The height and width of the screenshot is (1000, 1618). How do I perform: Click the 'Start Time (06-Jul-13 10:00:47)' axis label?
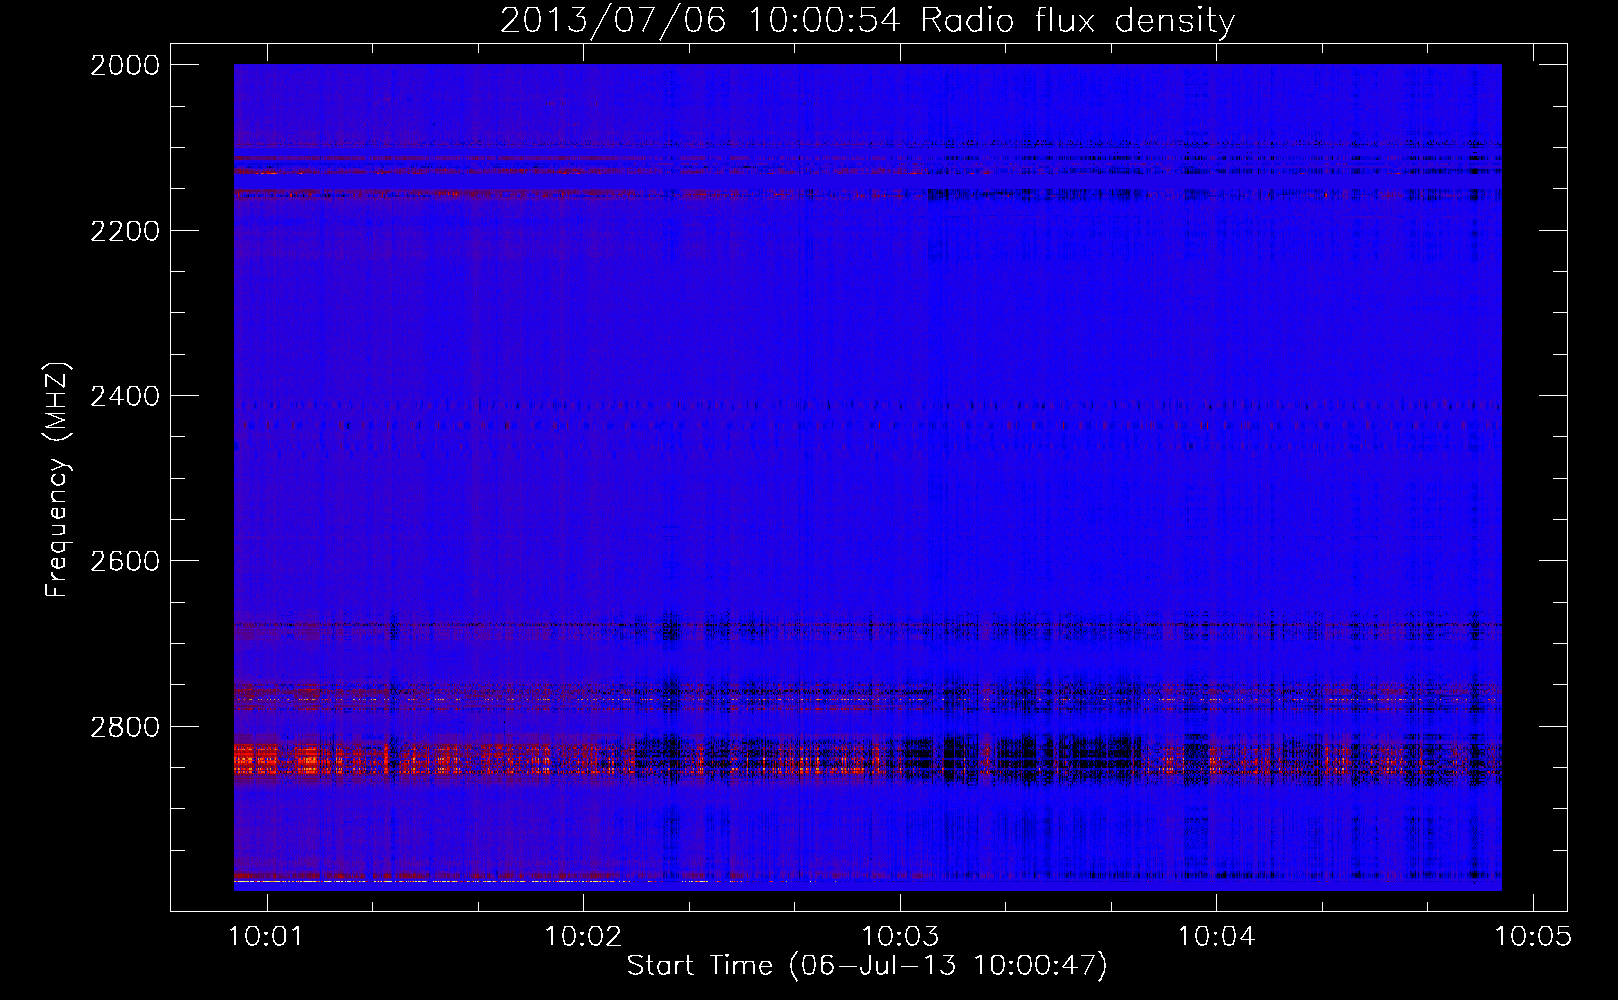tap(867, 966)
